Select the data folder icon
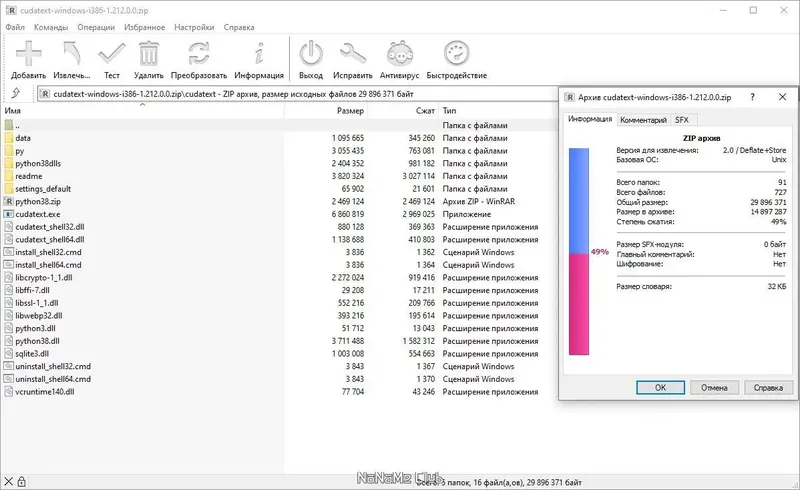The width and height of the screenshot is (800, 490). tap(9, 138)
